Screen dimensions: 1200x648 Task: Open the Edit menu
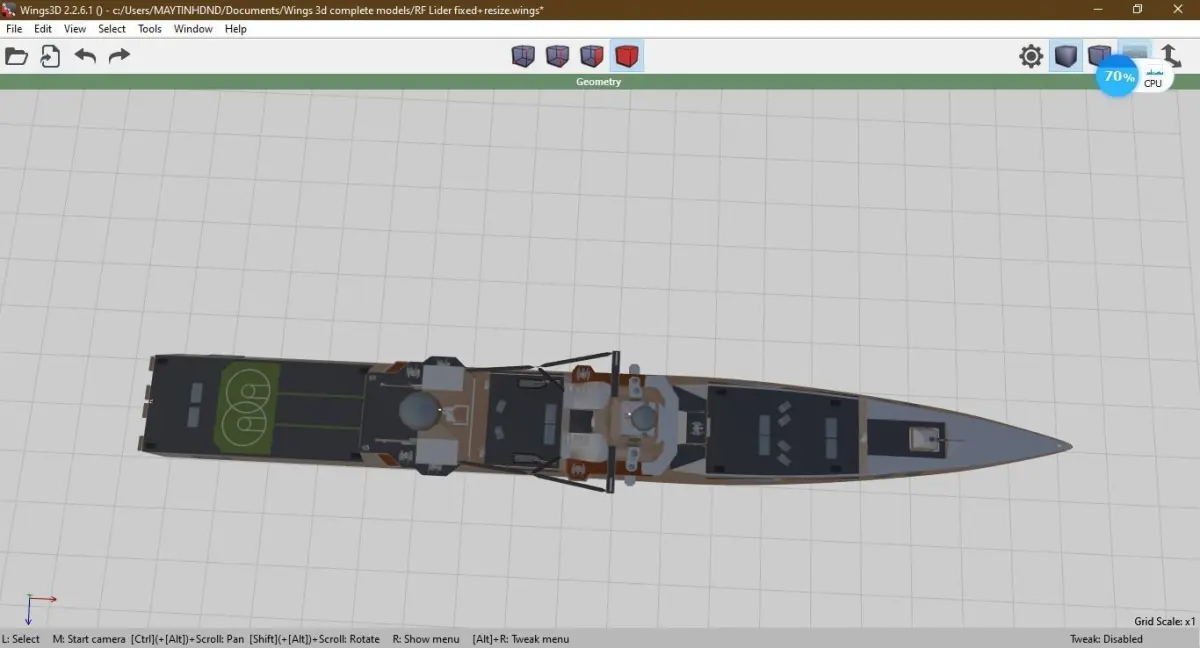[43, 29]
